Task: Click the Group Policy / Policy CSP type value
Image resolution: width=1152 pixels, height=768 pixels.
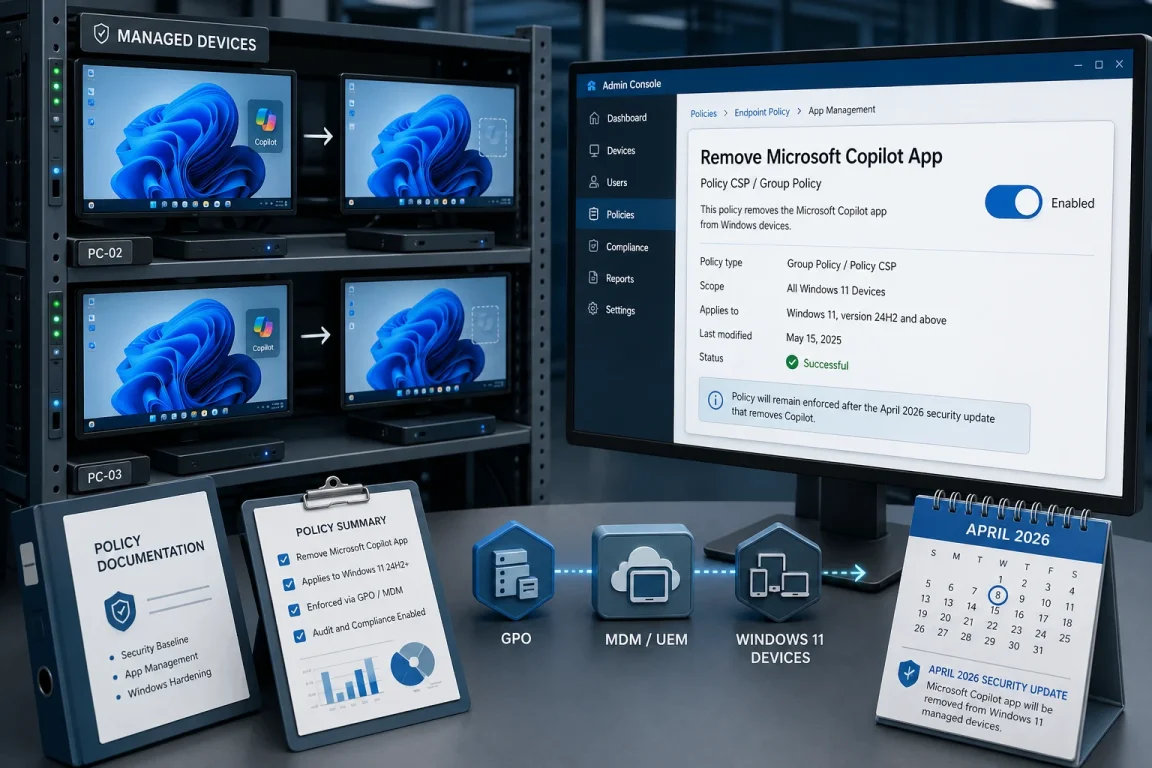Action: (841, 265)
